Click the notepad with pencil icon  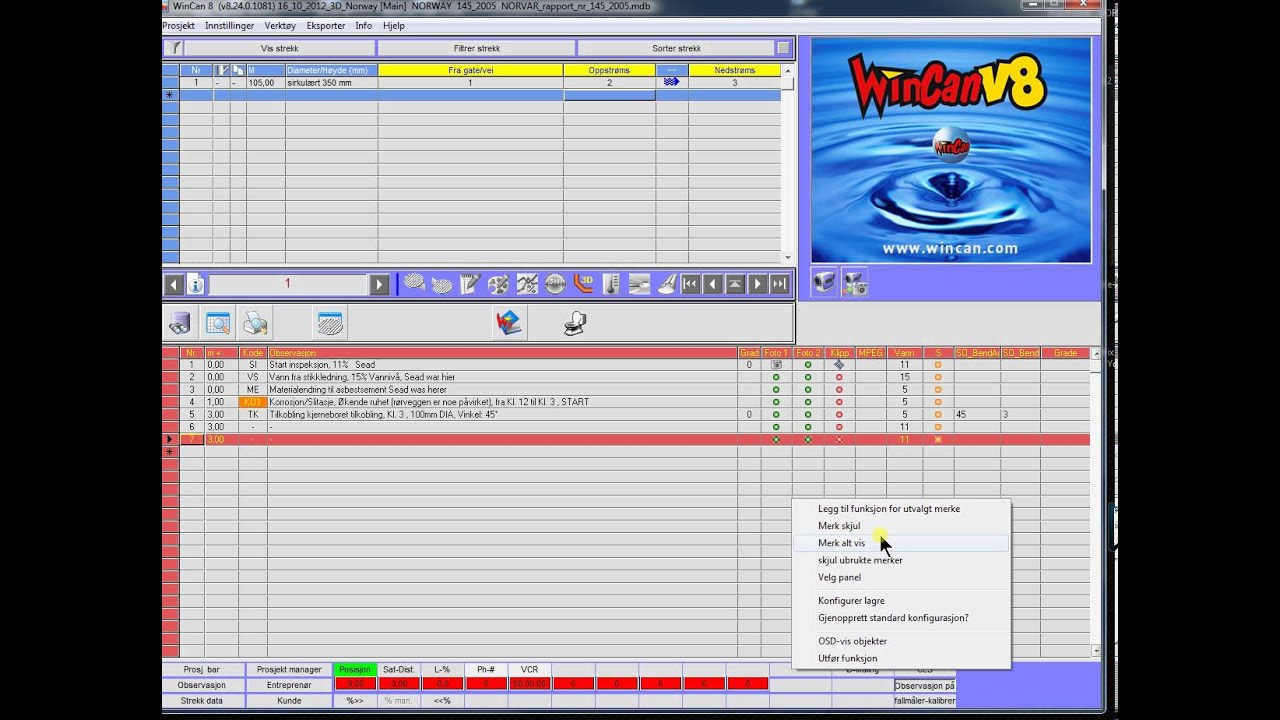click(x=470, y=285)
